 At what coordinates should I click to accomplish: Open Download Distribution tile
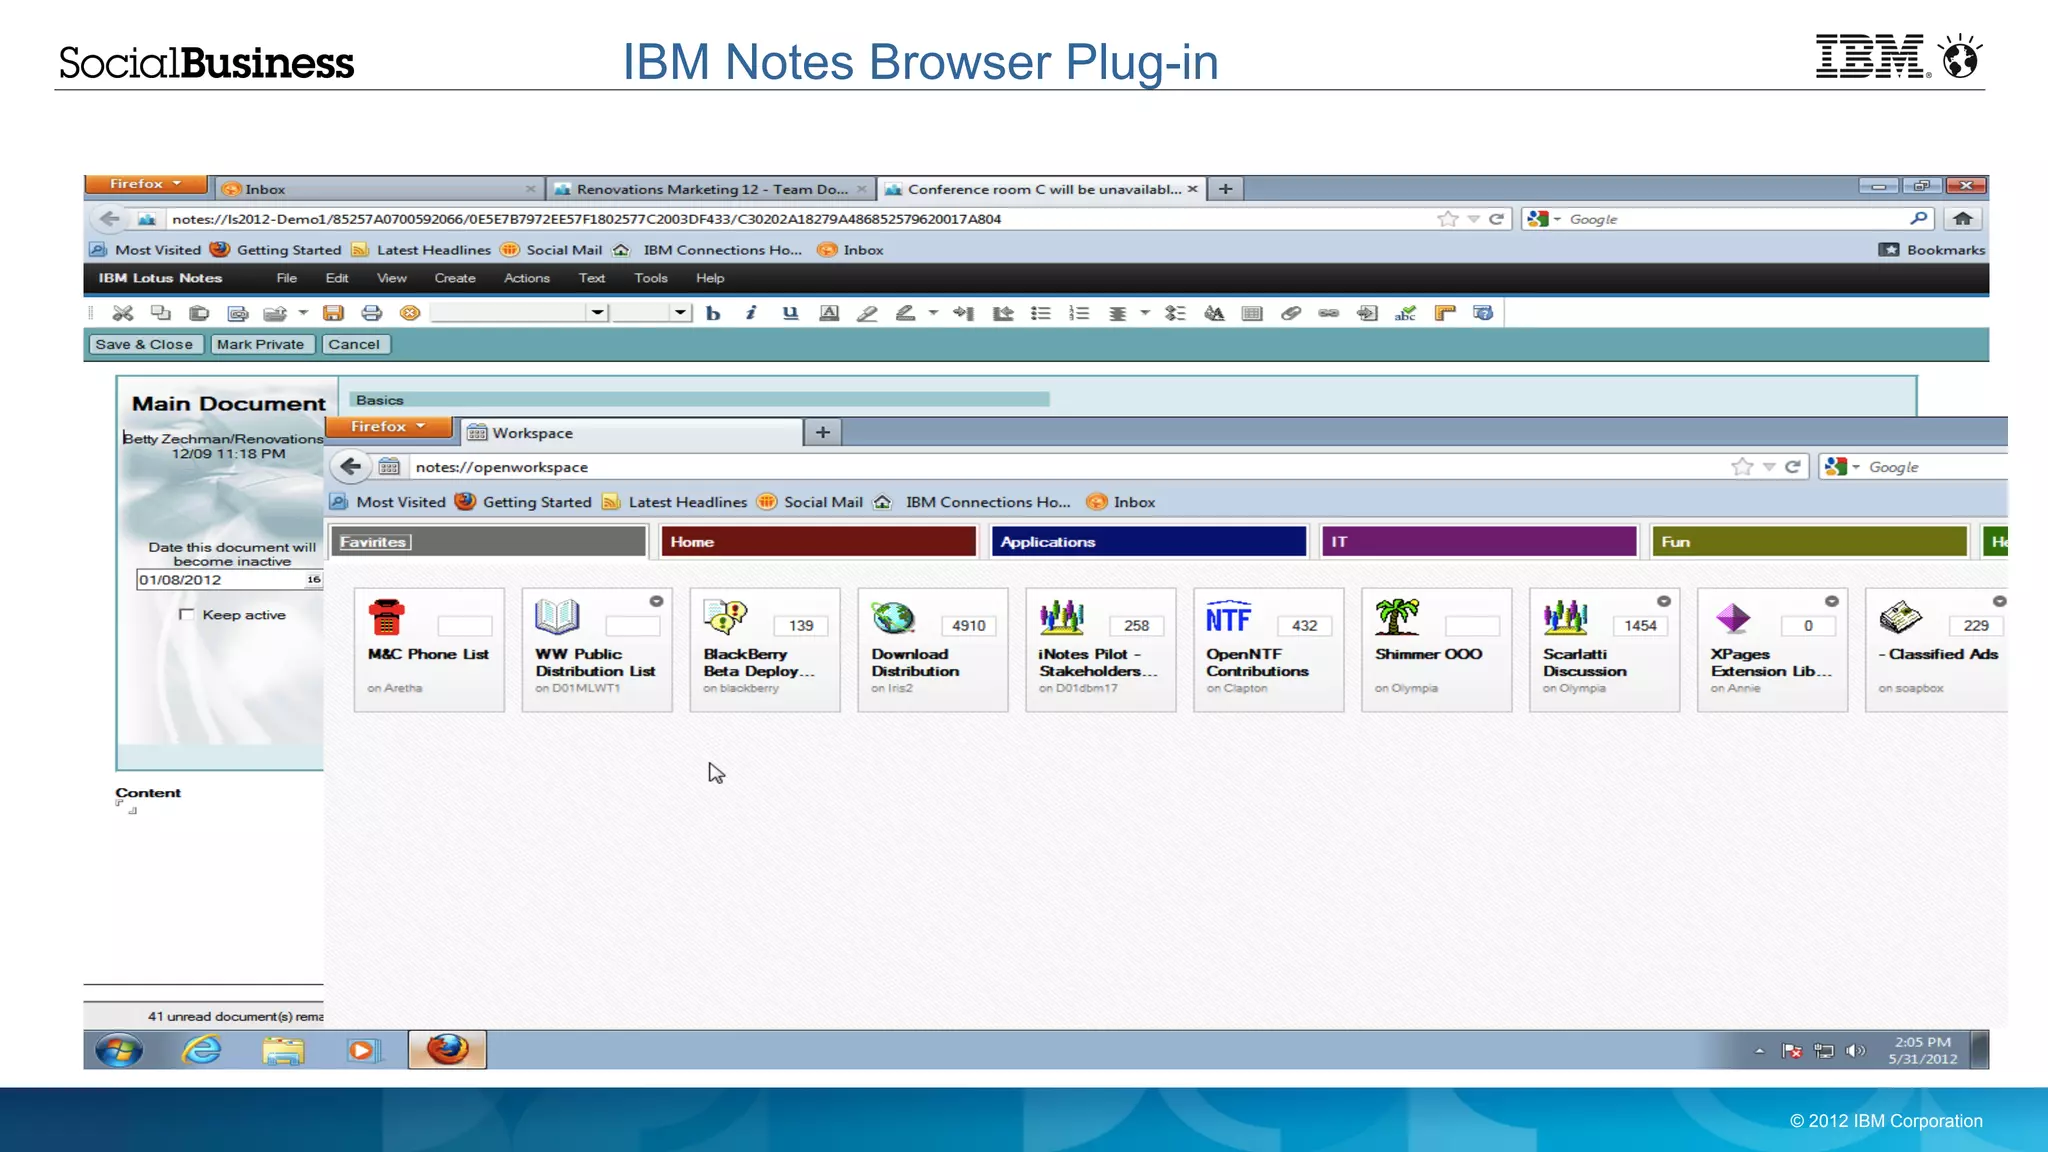click(933, 649)
